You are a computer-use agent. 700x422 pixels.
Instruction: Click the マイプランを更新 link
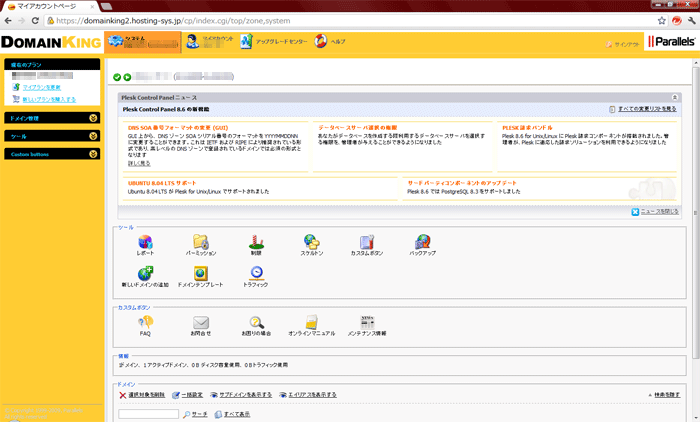[x=42, y=88]
